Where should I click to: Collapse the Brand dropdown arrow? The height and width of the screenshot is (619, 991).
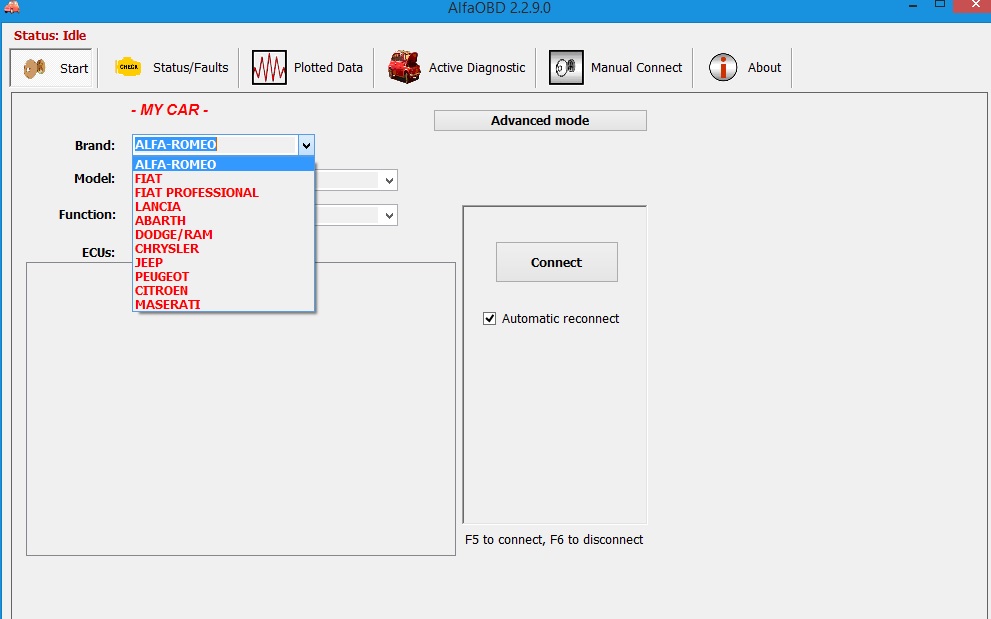click(x=306, y=145)
